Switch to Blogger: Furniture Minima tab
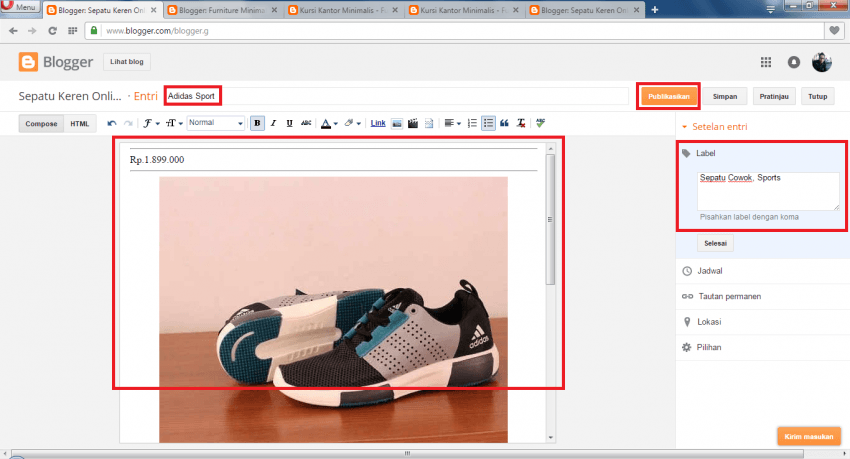Image resolution: width=850 pixels, height=459 pixels. coord(222,10)
